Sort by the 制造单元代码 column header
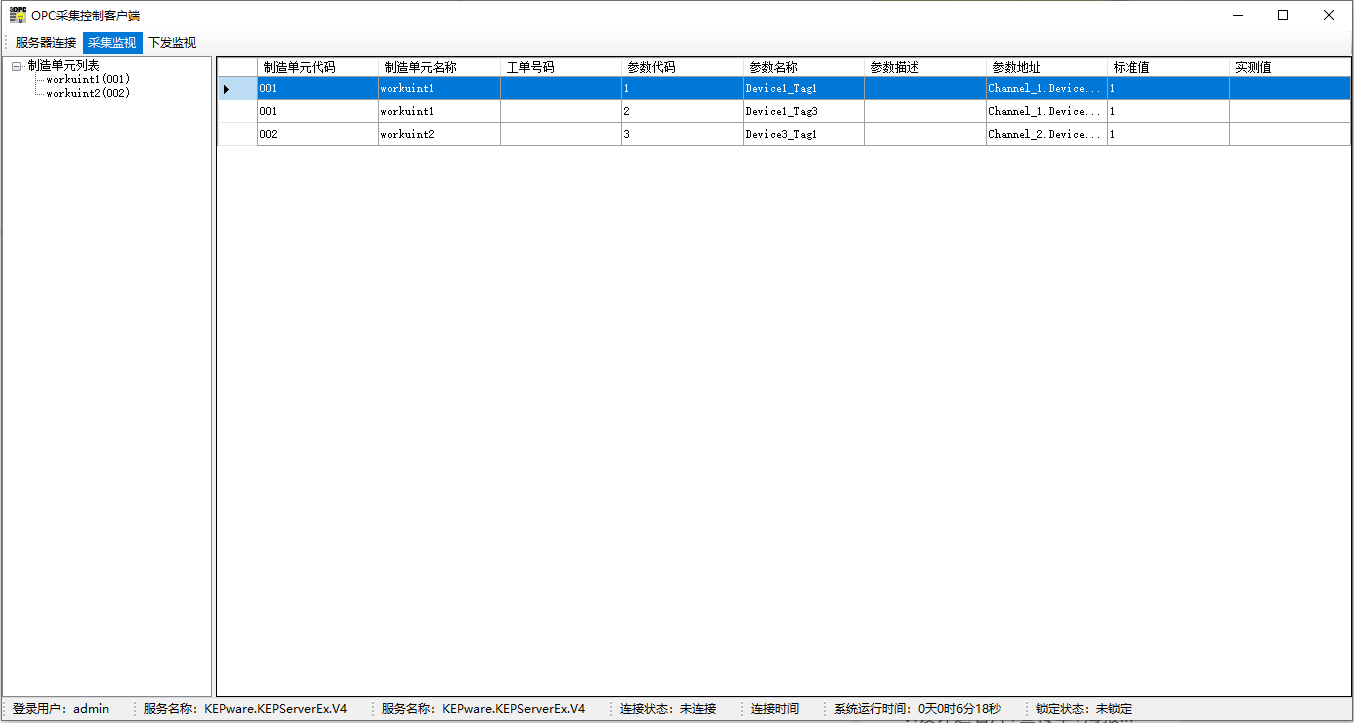 tap(317, 67)
